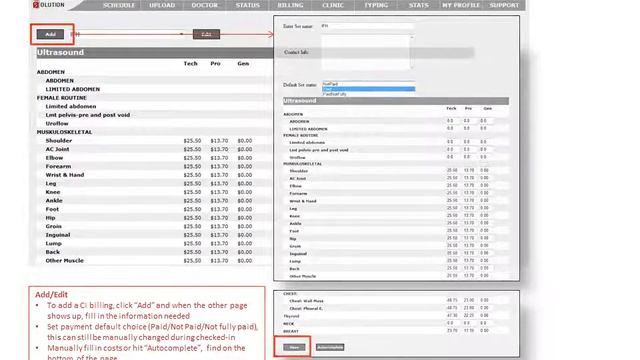
Task: Click Tech cost field for ABDOMEN in dialog
Action: (452, 121)
